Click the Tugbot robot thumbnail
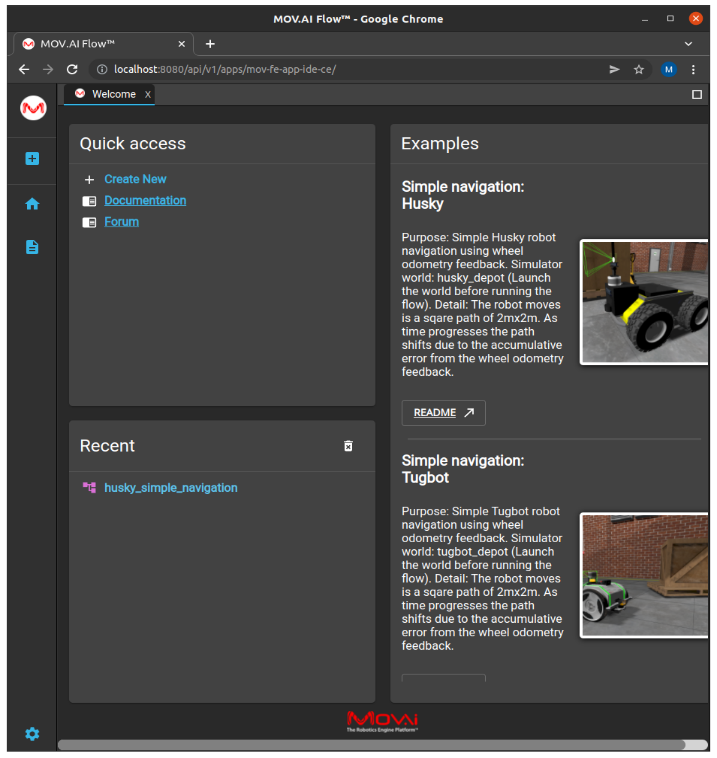 click(644, 575)
